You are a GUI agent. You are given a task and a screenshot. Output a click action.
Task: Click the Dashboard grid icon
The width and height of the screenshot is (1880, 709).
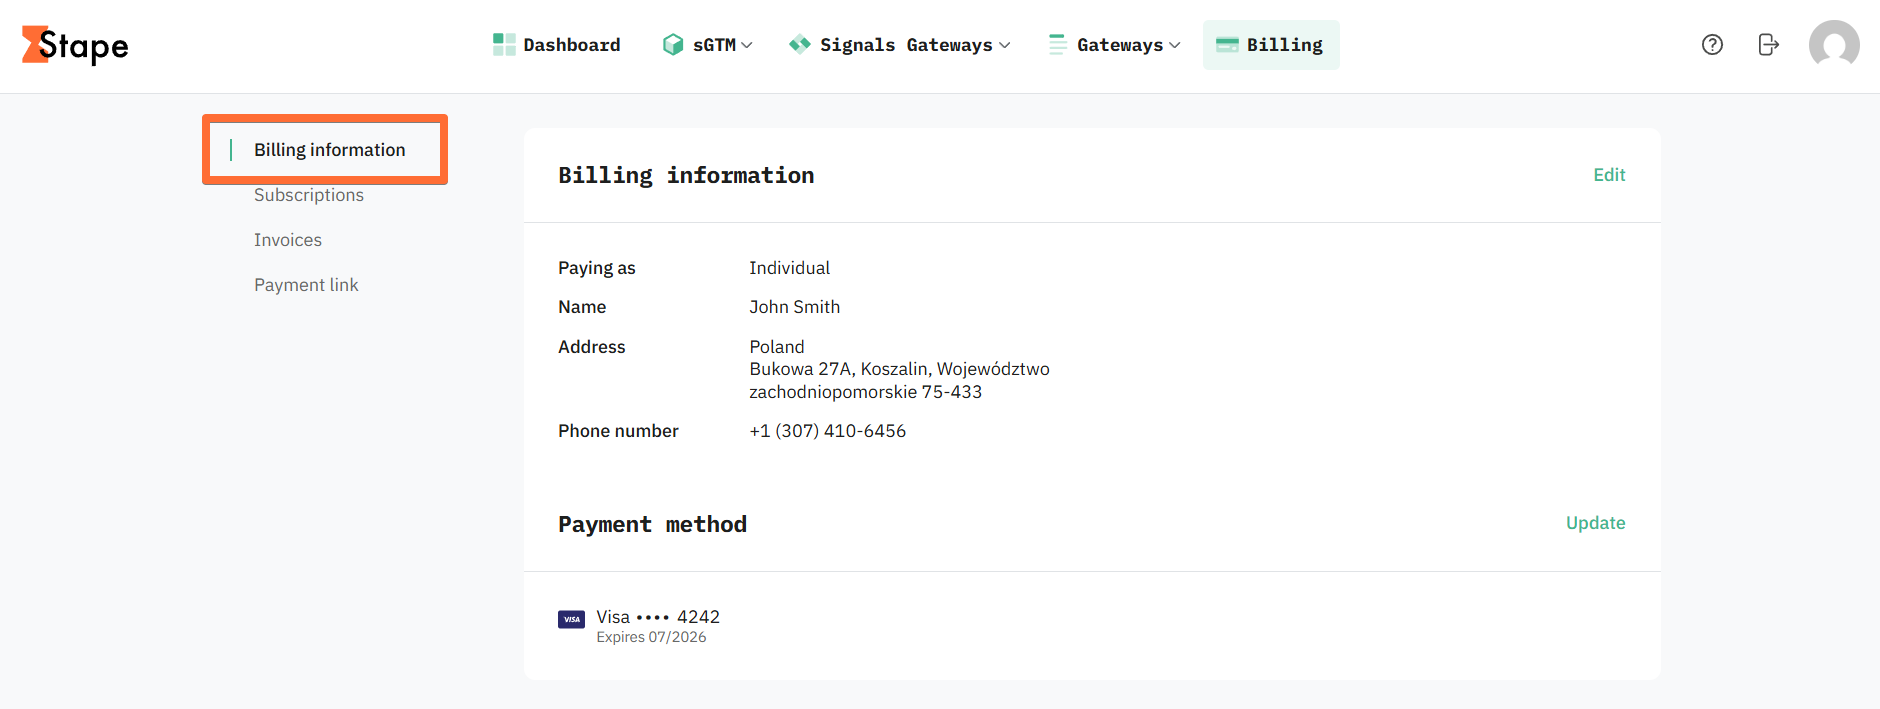504,45
